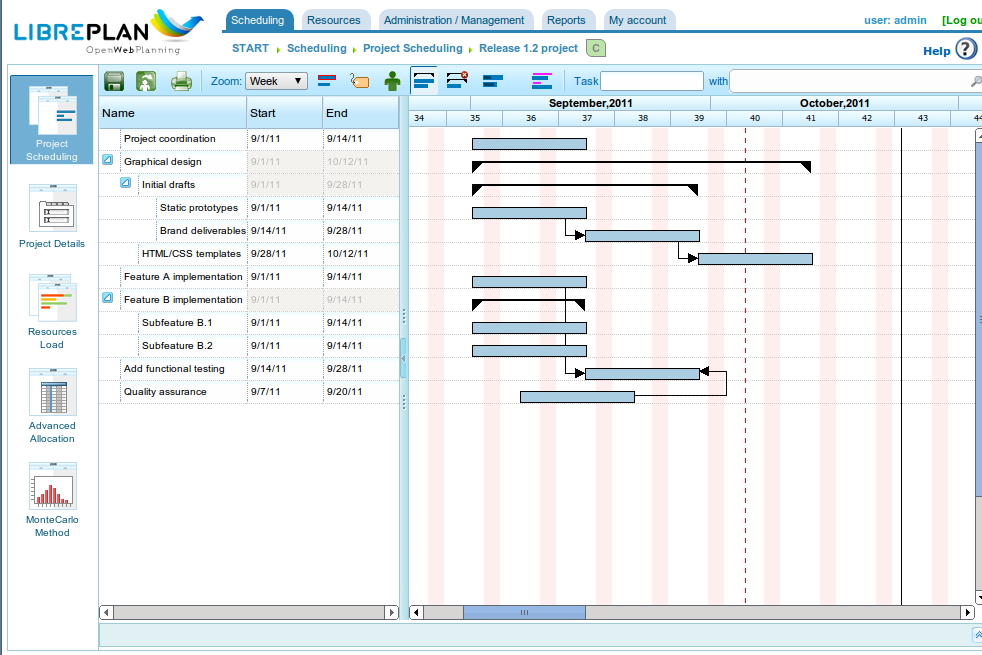This screenshot has height=655, width=982.
Task: Click the Static prototypes task name
Action: pyautogui.click(x=199, y=208)
